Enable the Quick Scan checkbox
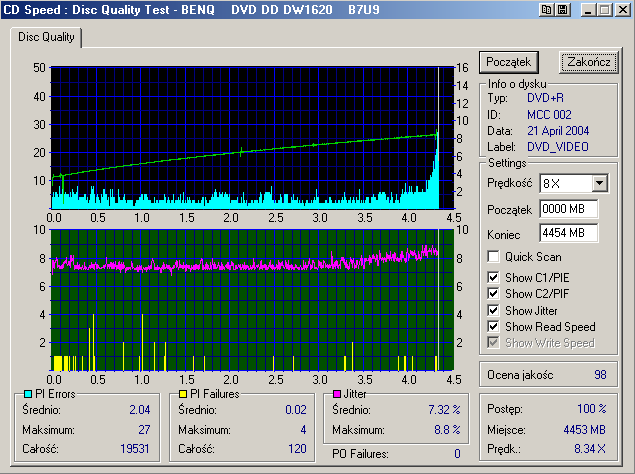635x474 pixels. tap(493, 257)
